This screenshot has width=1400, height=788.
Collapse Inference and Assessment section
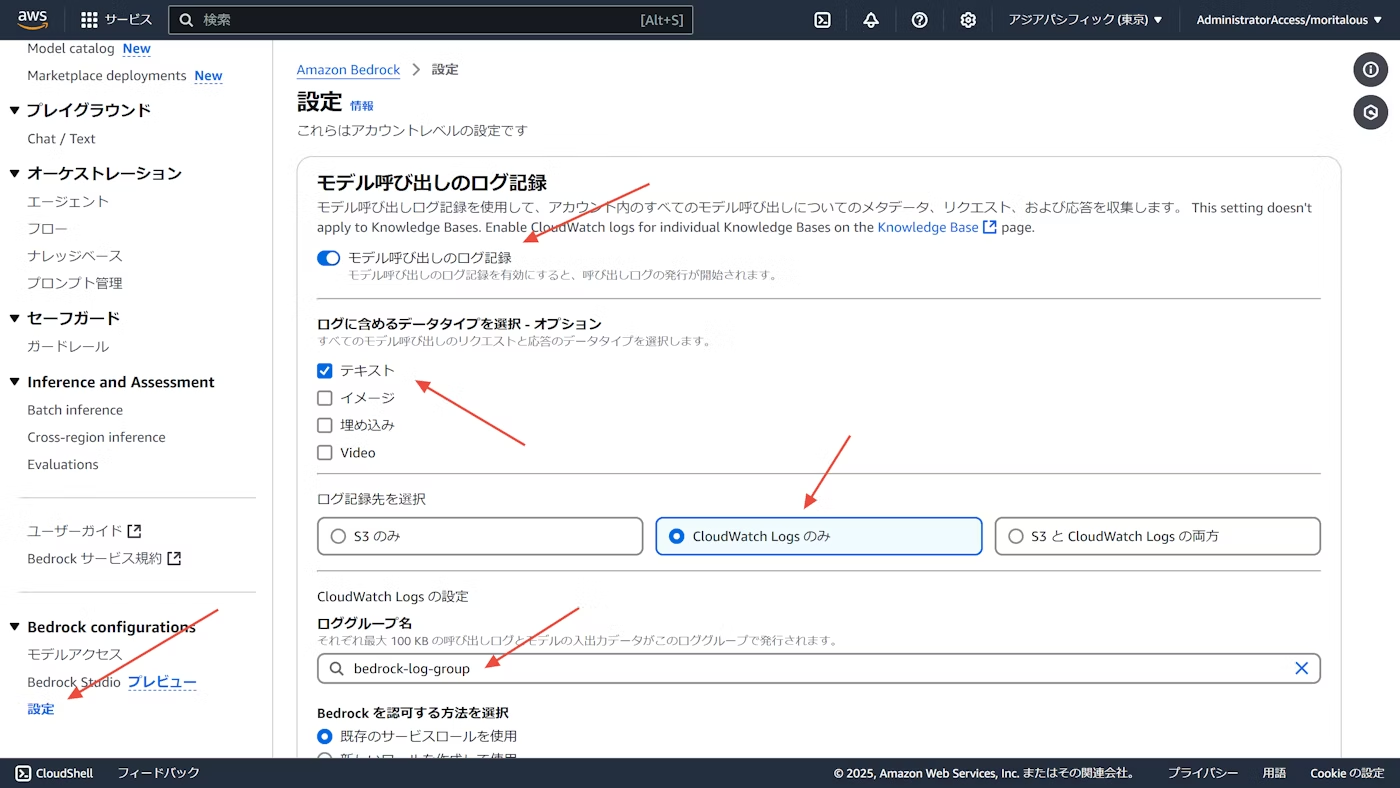15,382
